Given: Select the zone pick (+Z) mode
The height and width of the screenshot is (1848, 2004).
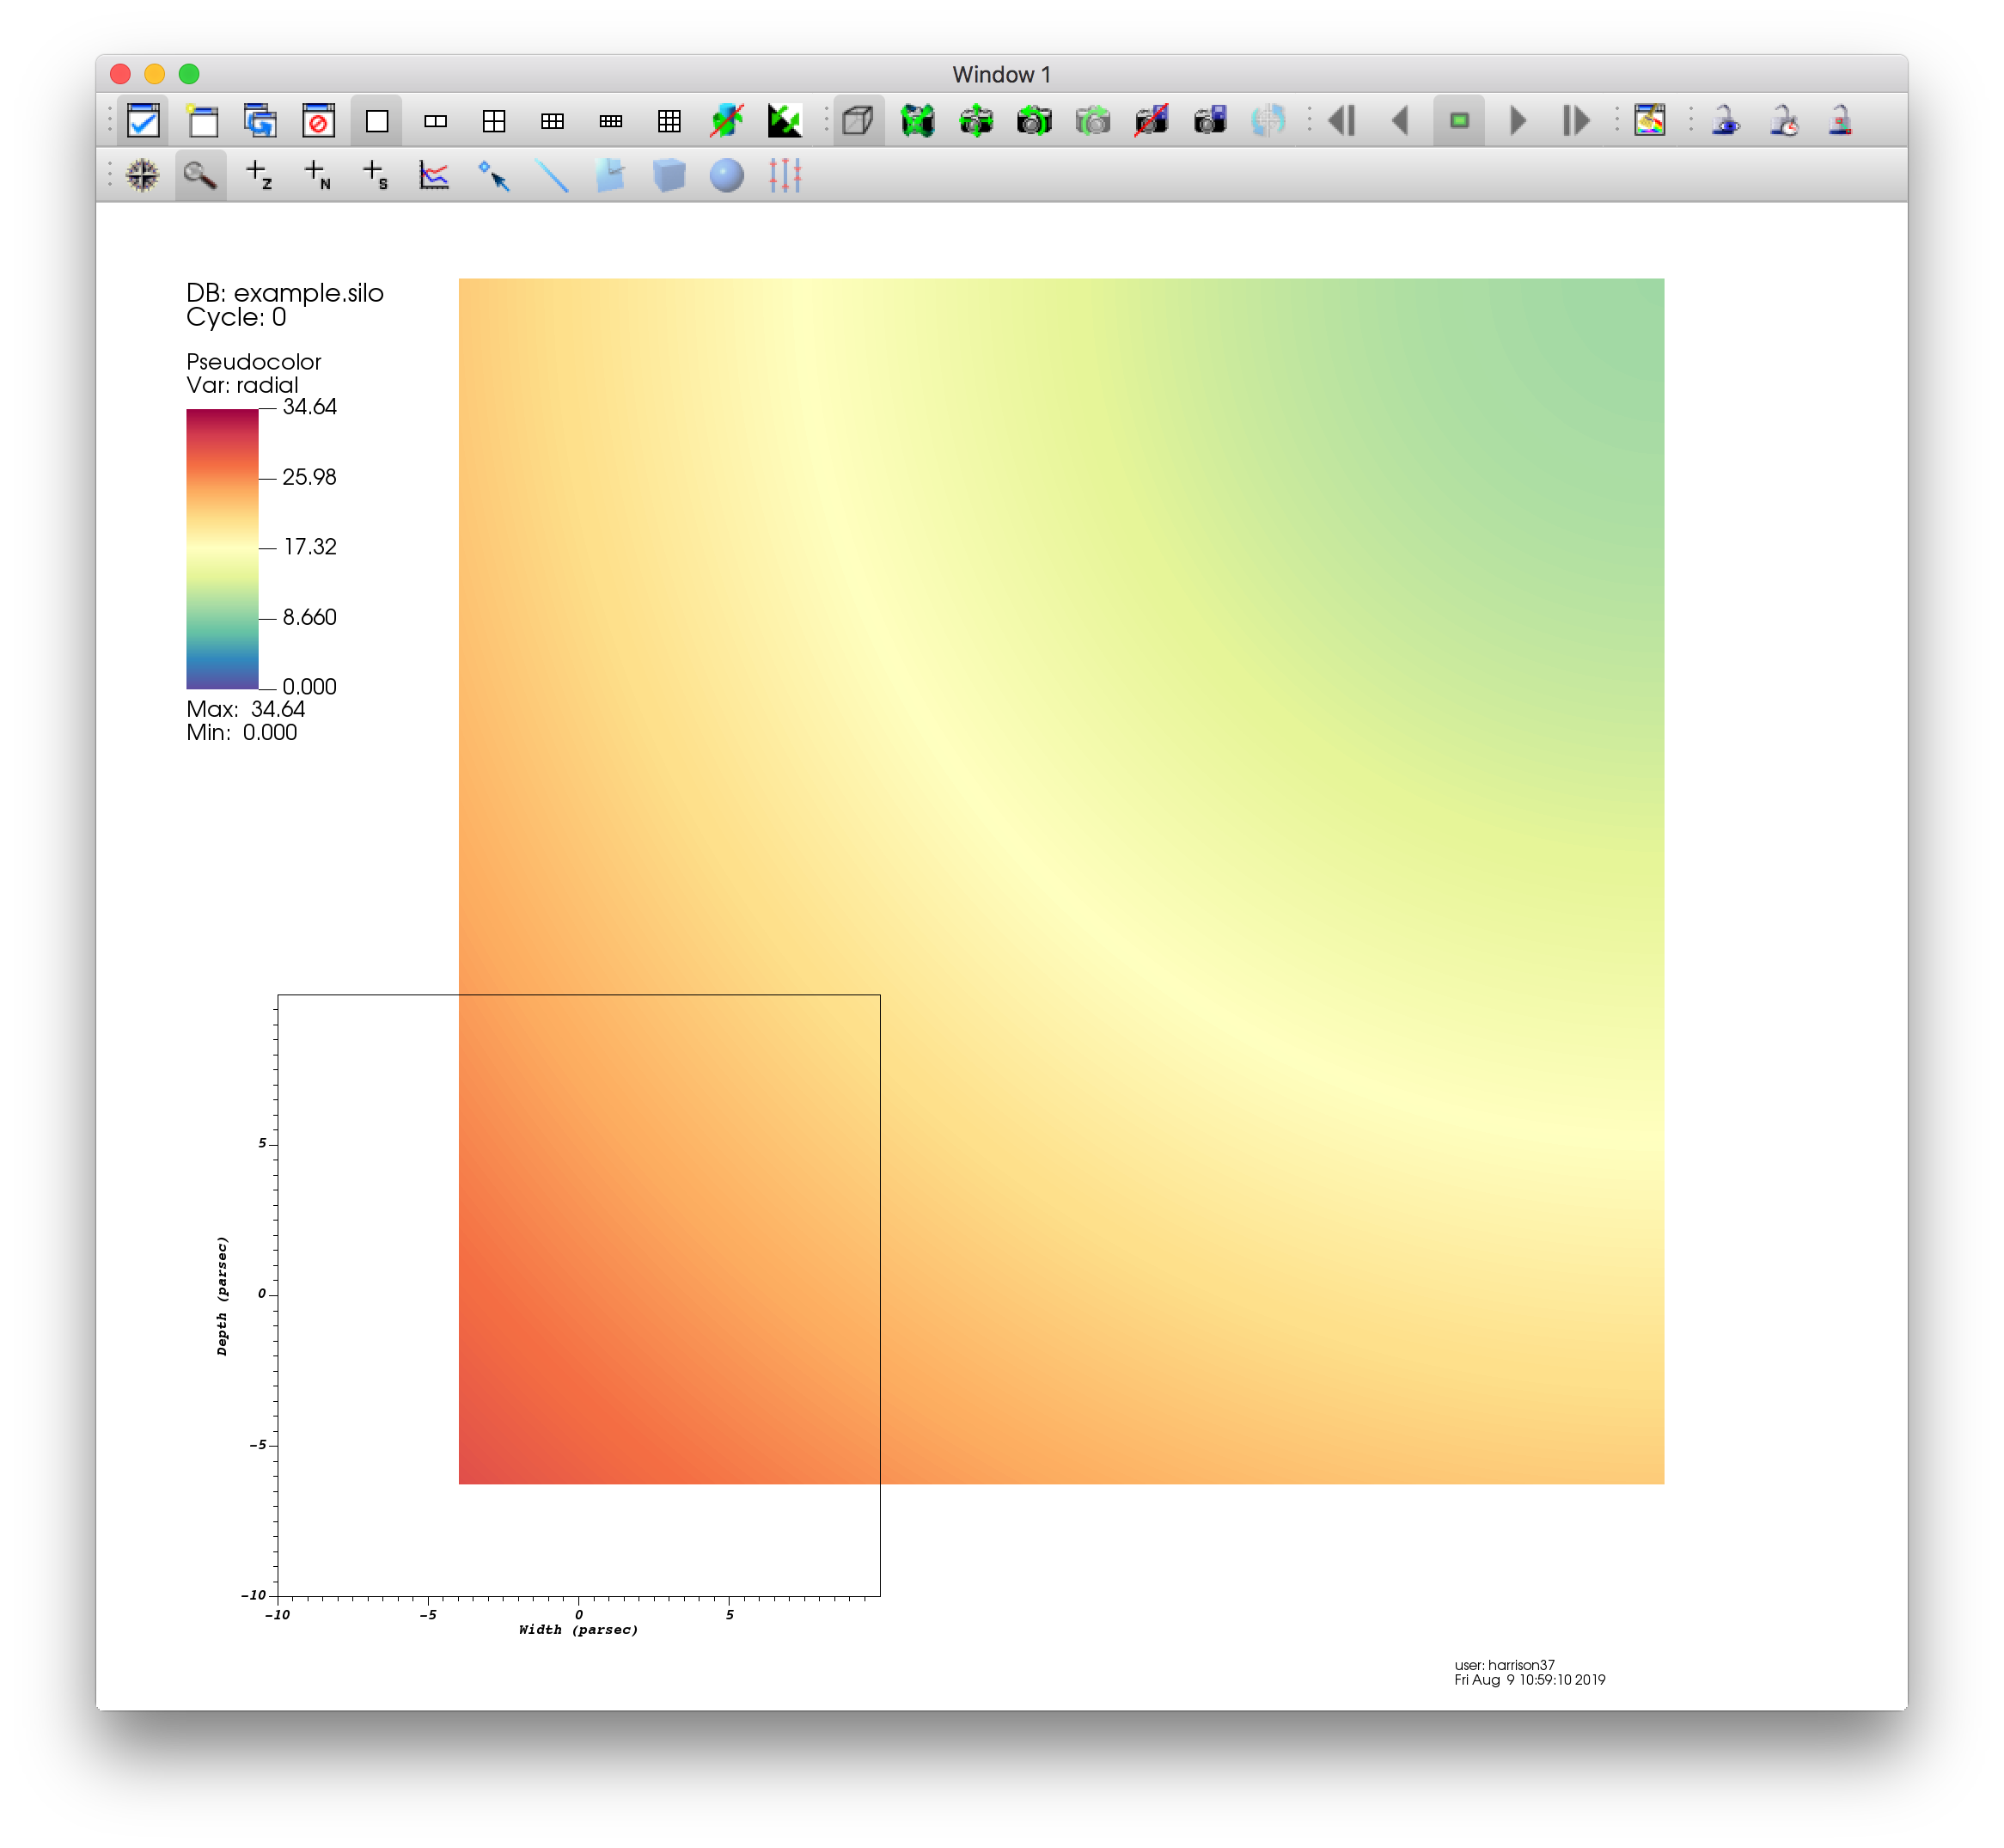Looking at the screenshot, I should [259, 175].
